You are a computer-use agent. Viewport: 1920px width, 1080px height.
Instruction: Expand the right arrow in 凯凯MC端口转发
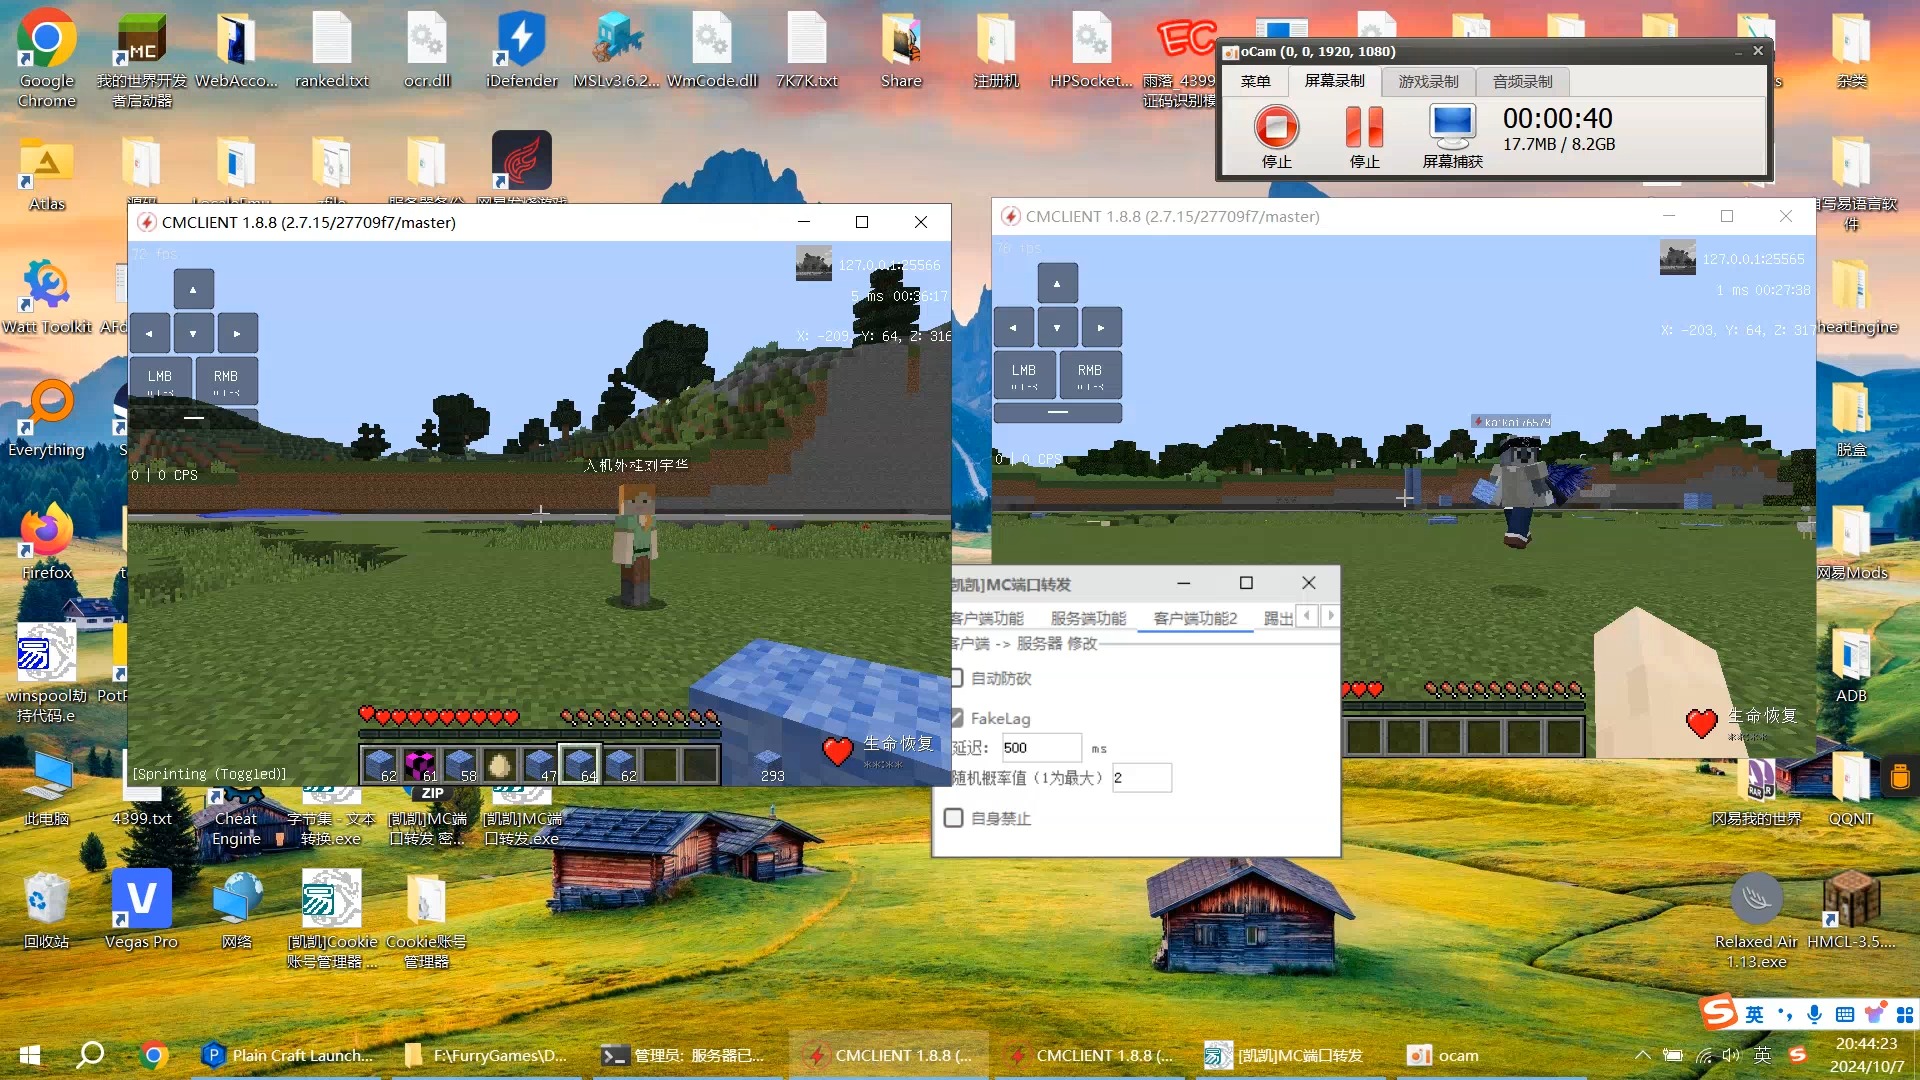point(1331,616)
